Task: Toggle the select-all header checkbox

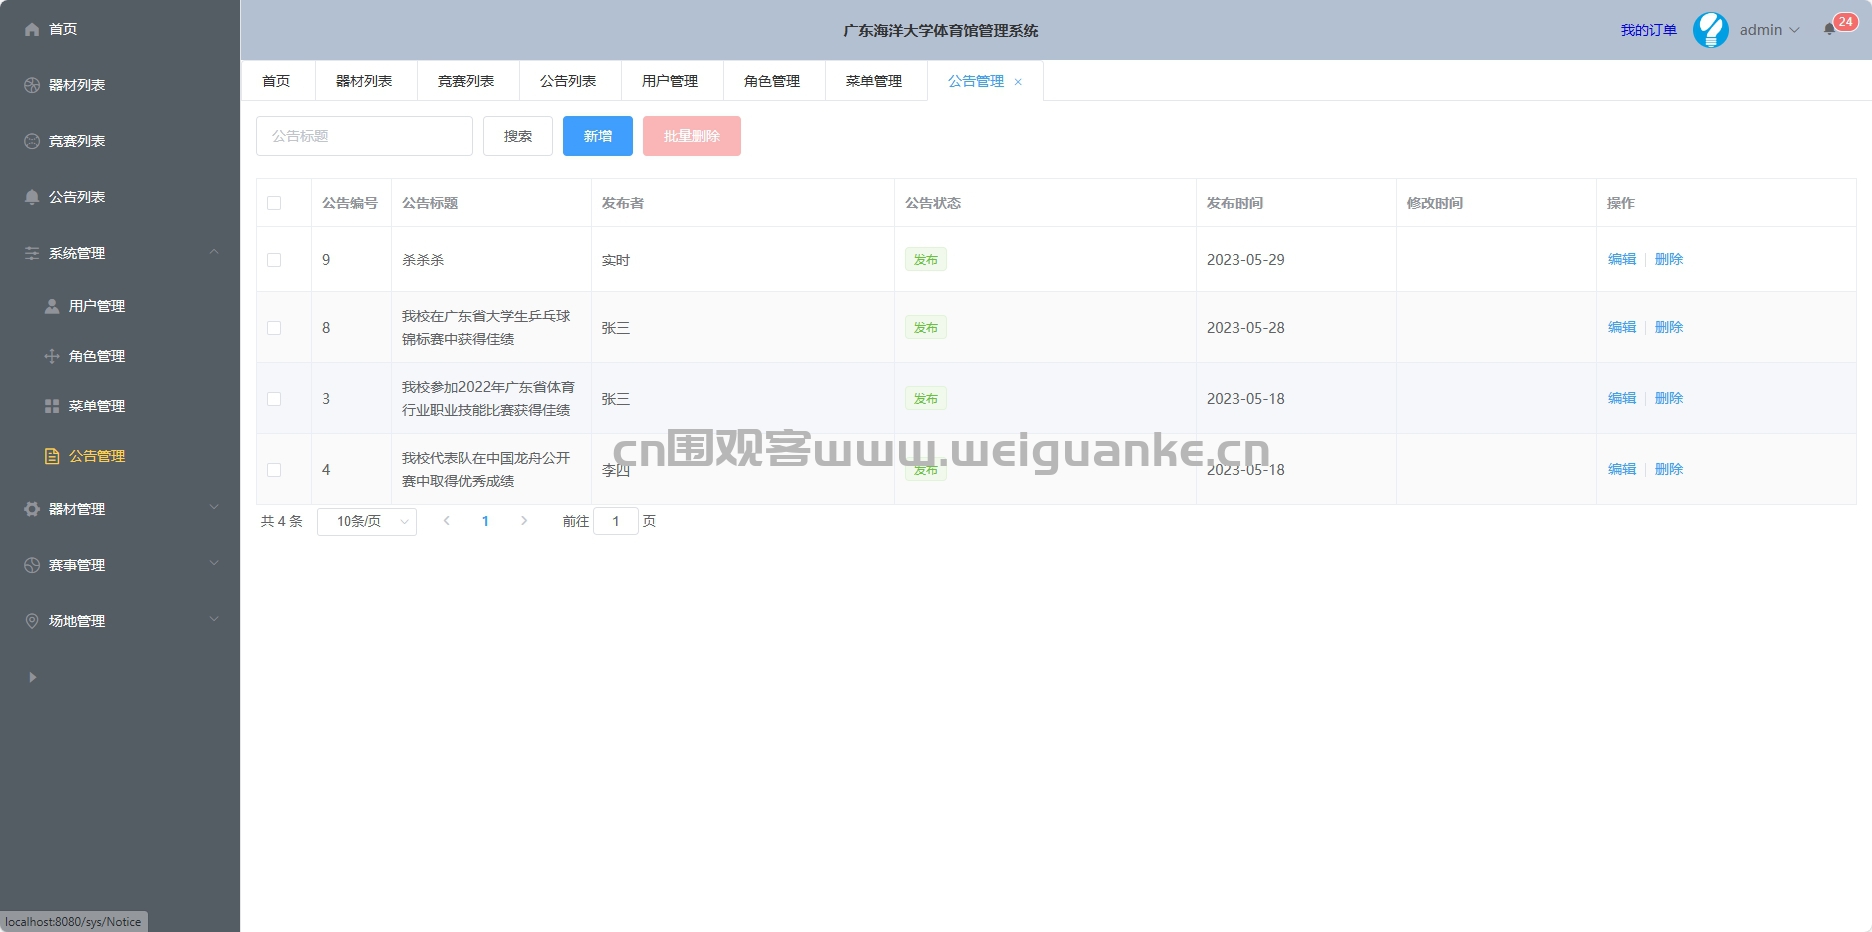Action: click(274, 203)
